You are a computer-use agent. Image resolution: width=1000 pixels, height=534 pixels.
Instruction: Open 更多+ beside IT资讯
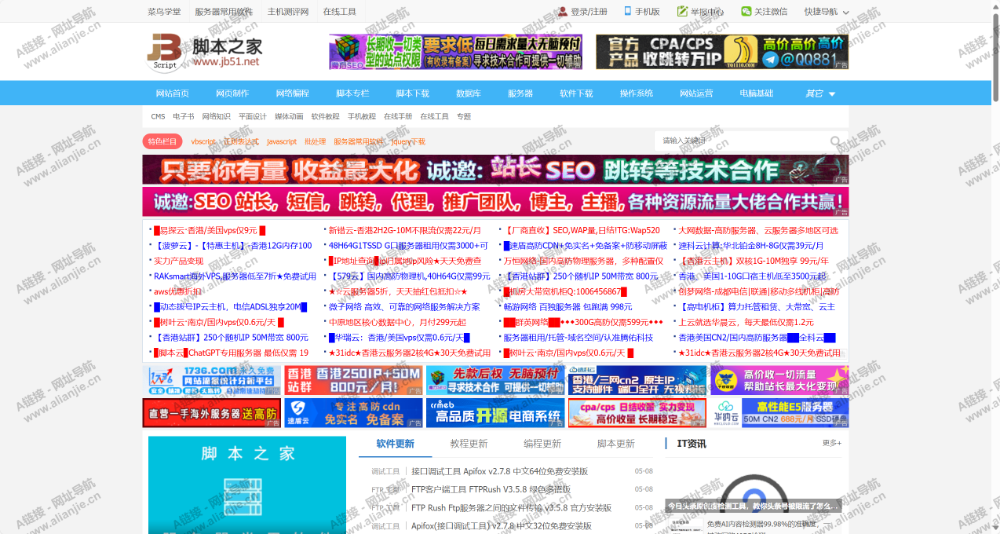[x=832, y=443]
